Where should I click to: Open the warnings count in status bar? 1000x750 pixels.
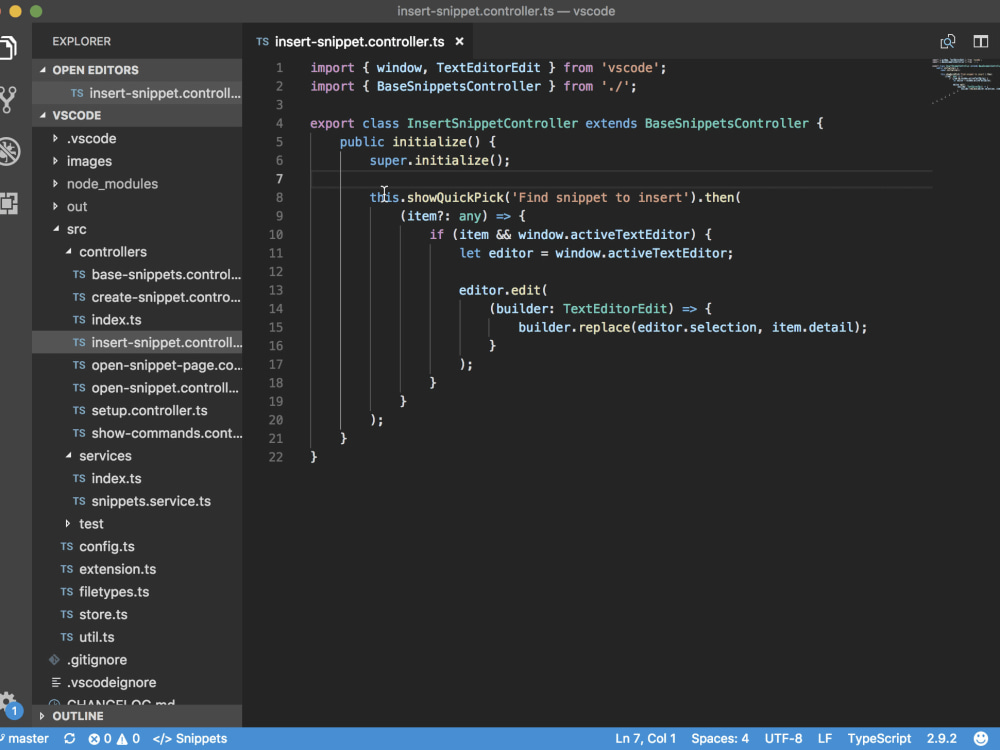coord(128,739)
